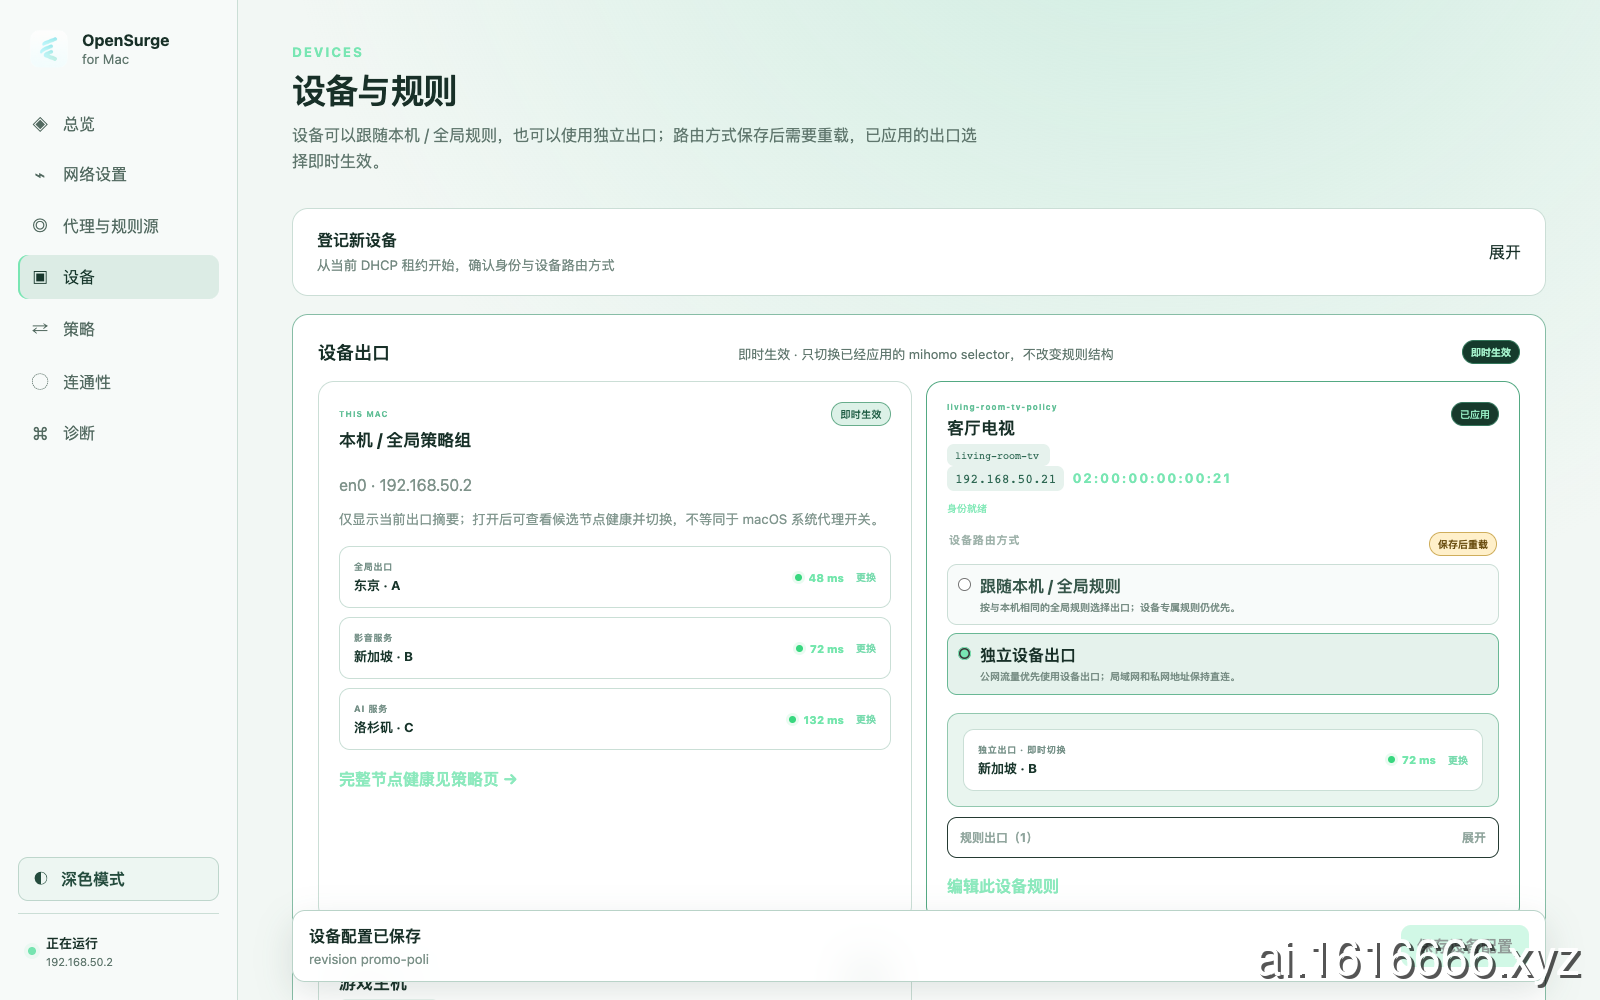
Task: Click the 网络设置 sidebar icon
Action: click(40, 175)
